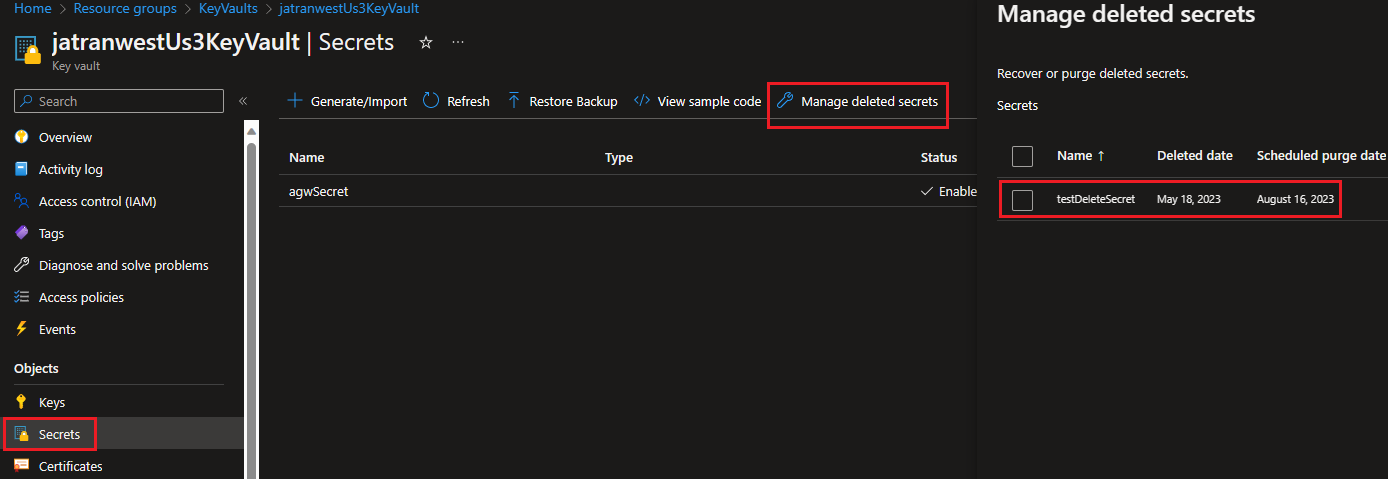Open the agwSecret secret row

627,191
